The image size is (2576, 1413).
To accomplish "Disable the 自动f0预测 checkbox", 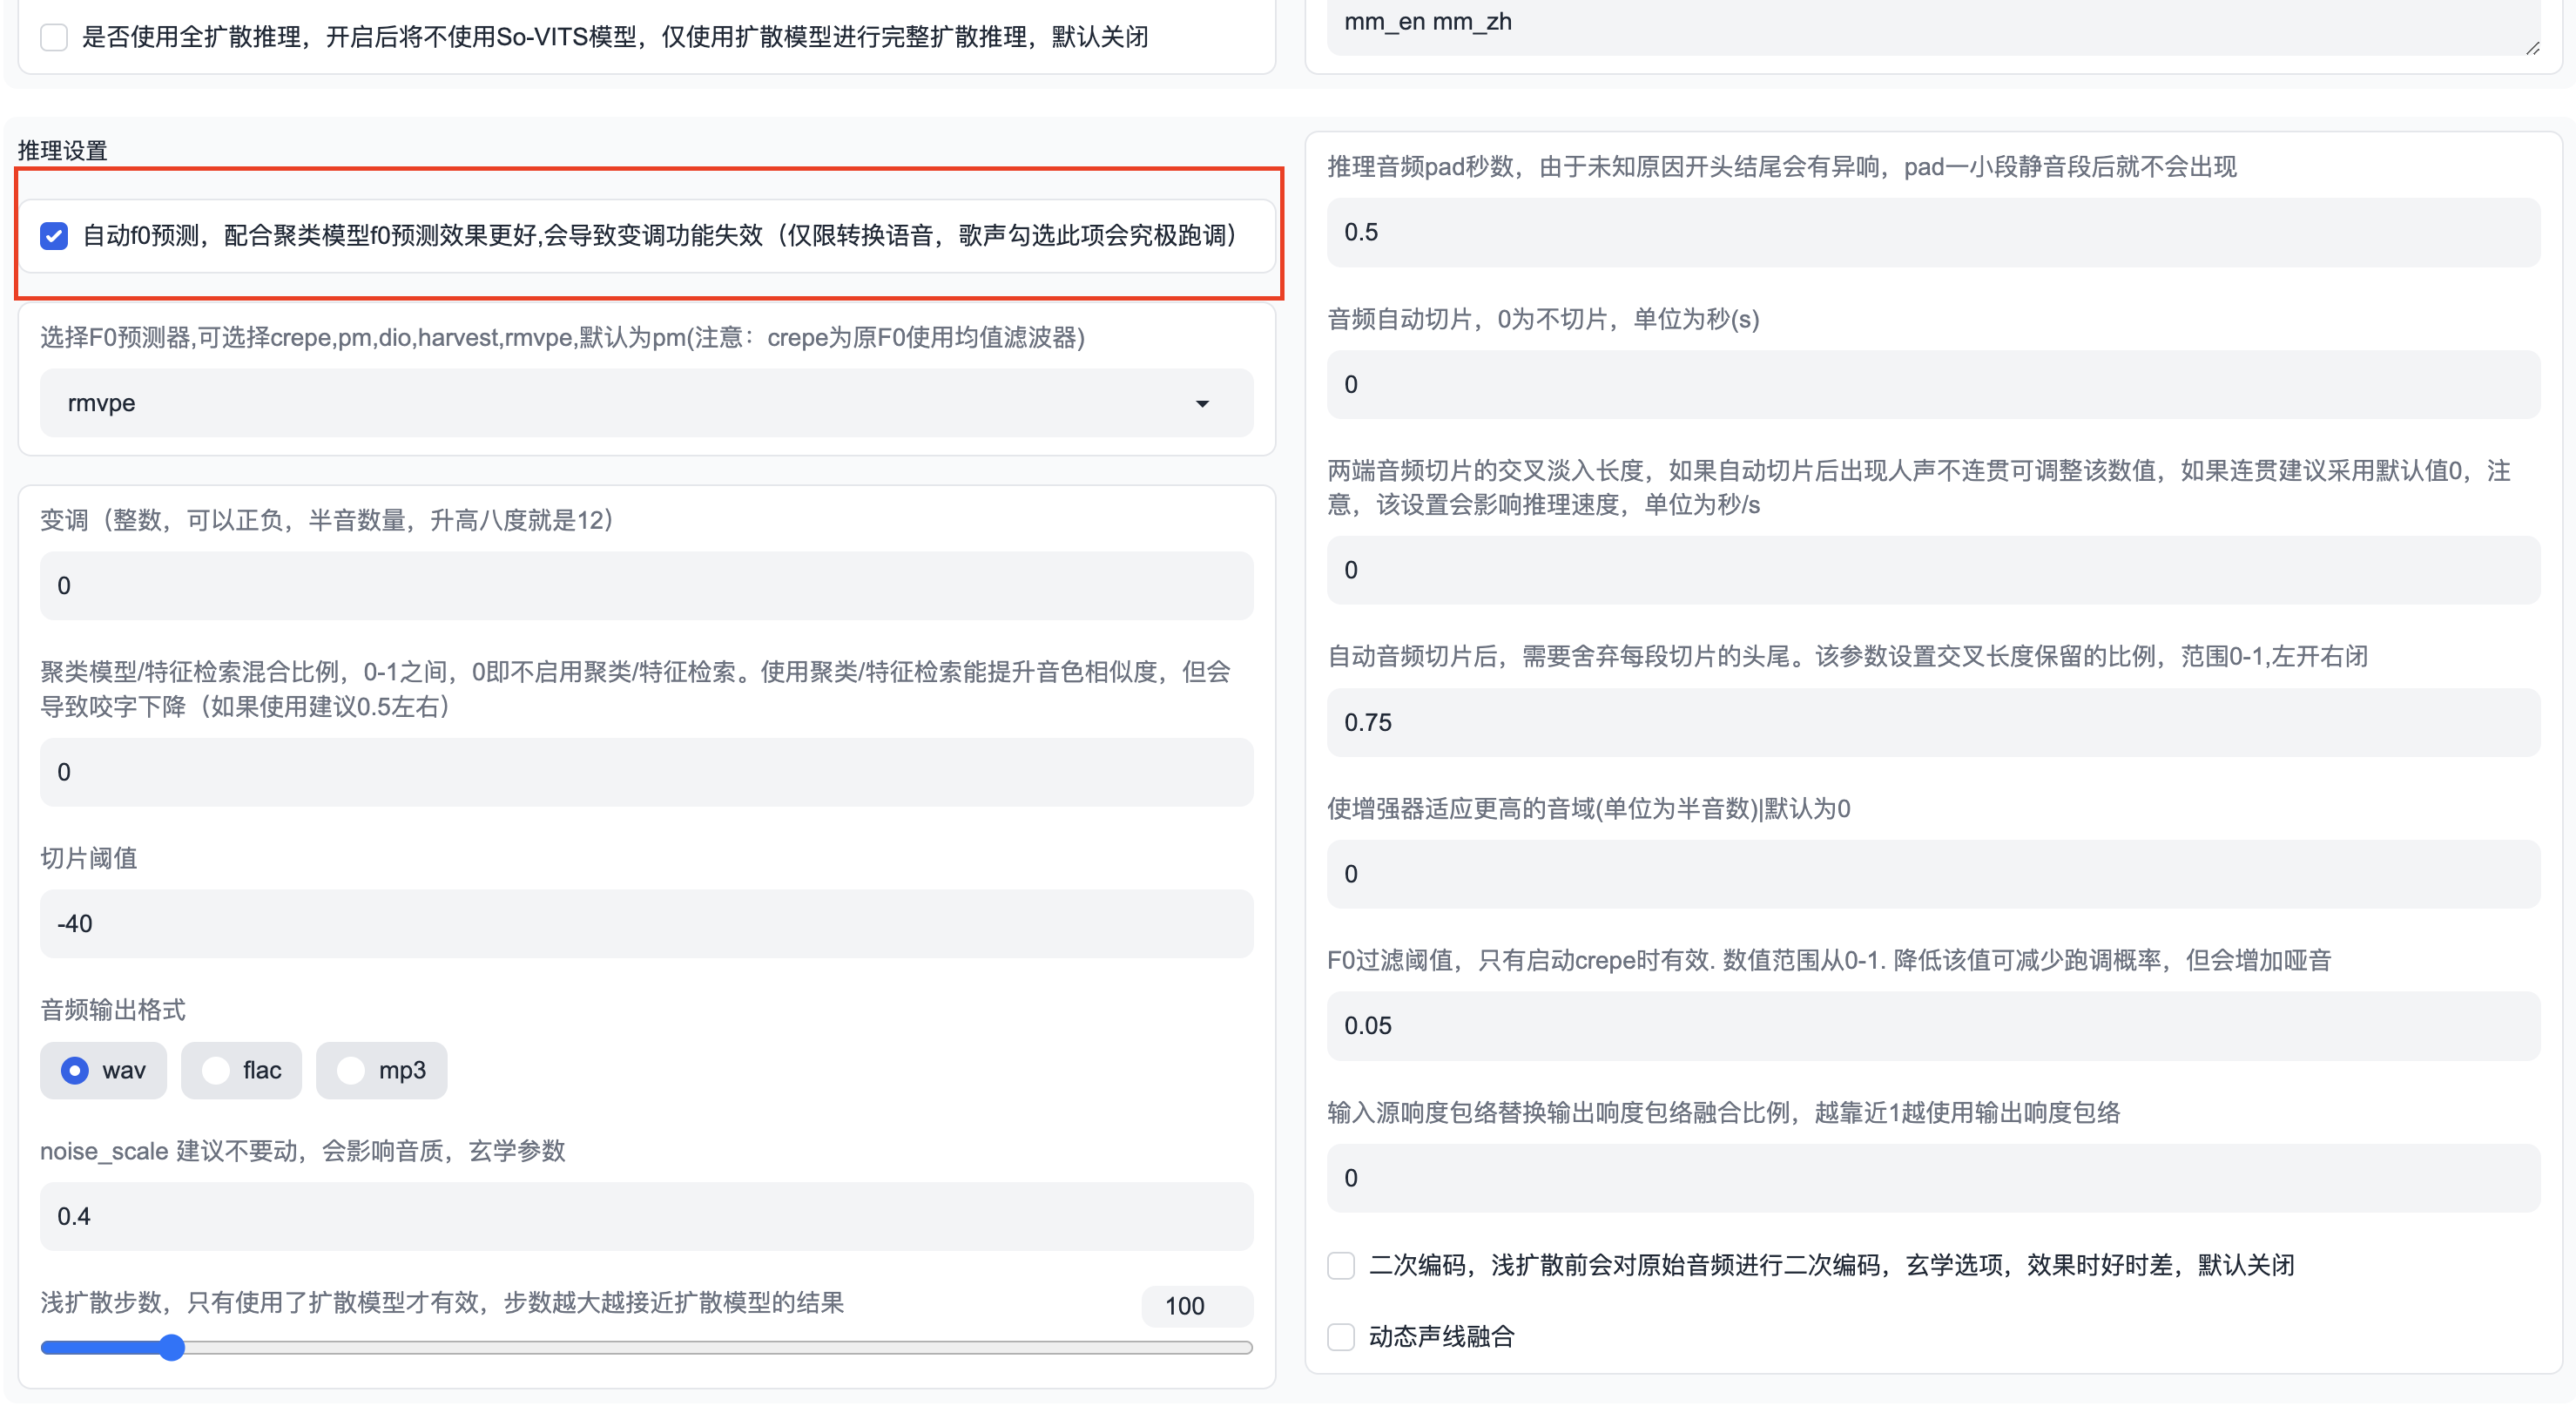I will 54,236.
